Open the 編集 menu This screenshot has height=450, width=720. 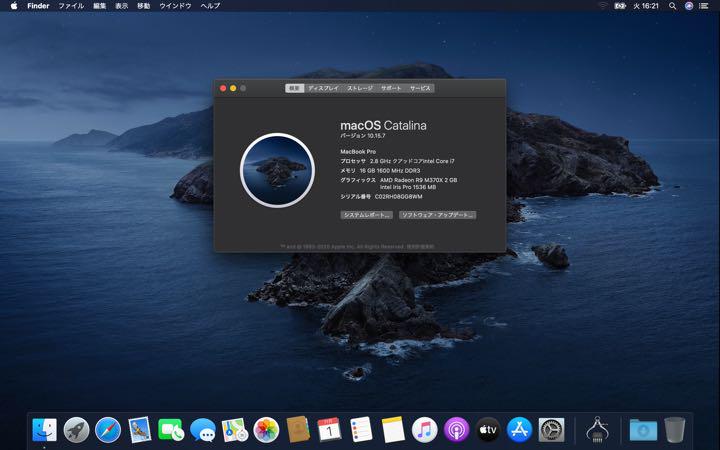[100, 6]
